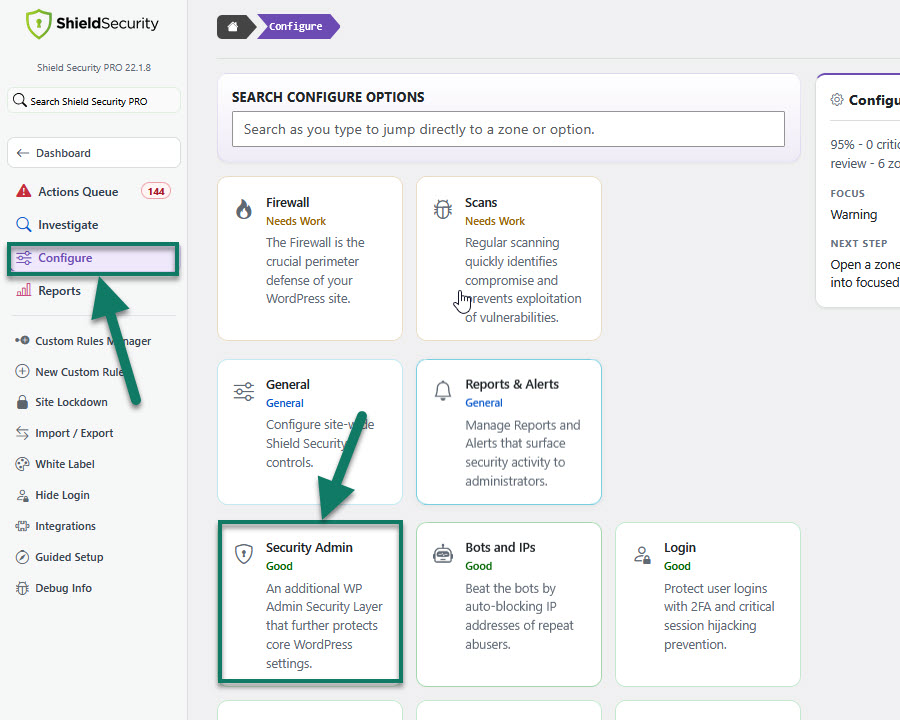Create a New Custom Rule
The width and height of the screenshot is (900, 720).
coord(79,371)
